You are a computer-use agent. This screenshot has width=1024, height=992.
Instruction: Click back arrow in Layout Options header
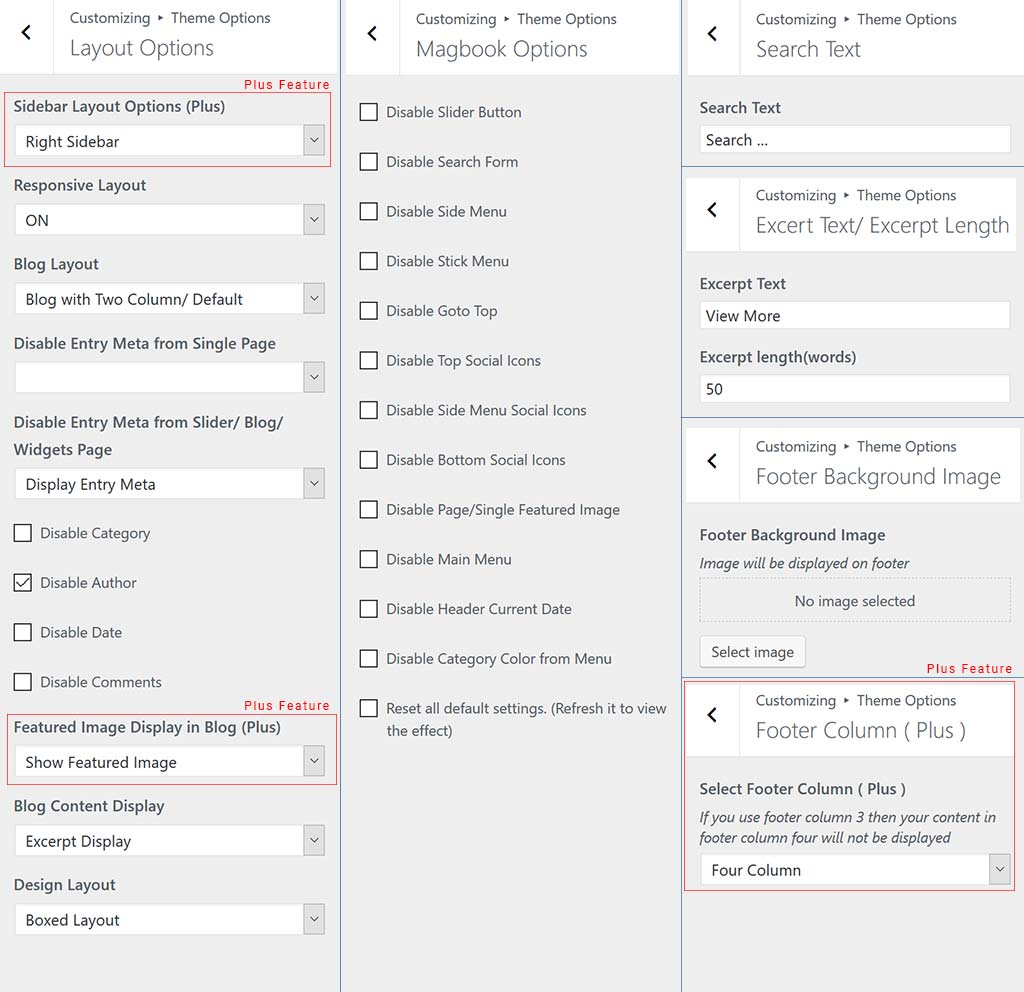tap(26, 33)
